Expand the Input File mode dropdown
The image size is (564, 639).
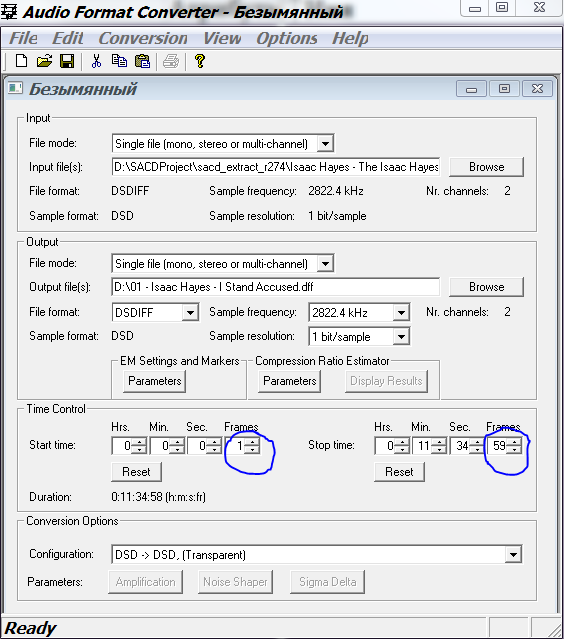click(325, 143)
